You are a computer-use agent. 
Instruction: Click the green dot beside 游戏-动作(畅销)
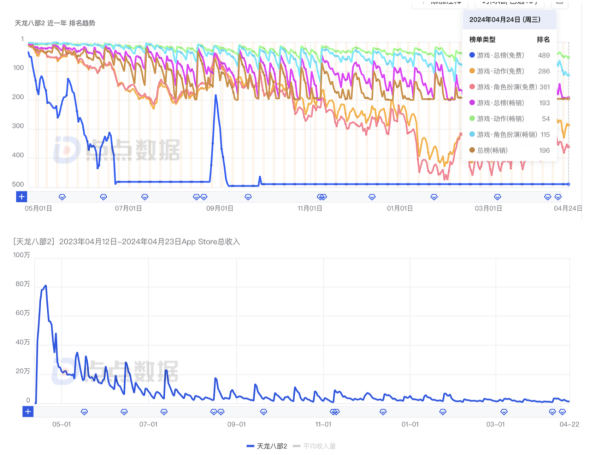click(472, 118)
